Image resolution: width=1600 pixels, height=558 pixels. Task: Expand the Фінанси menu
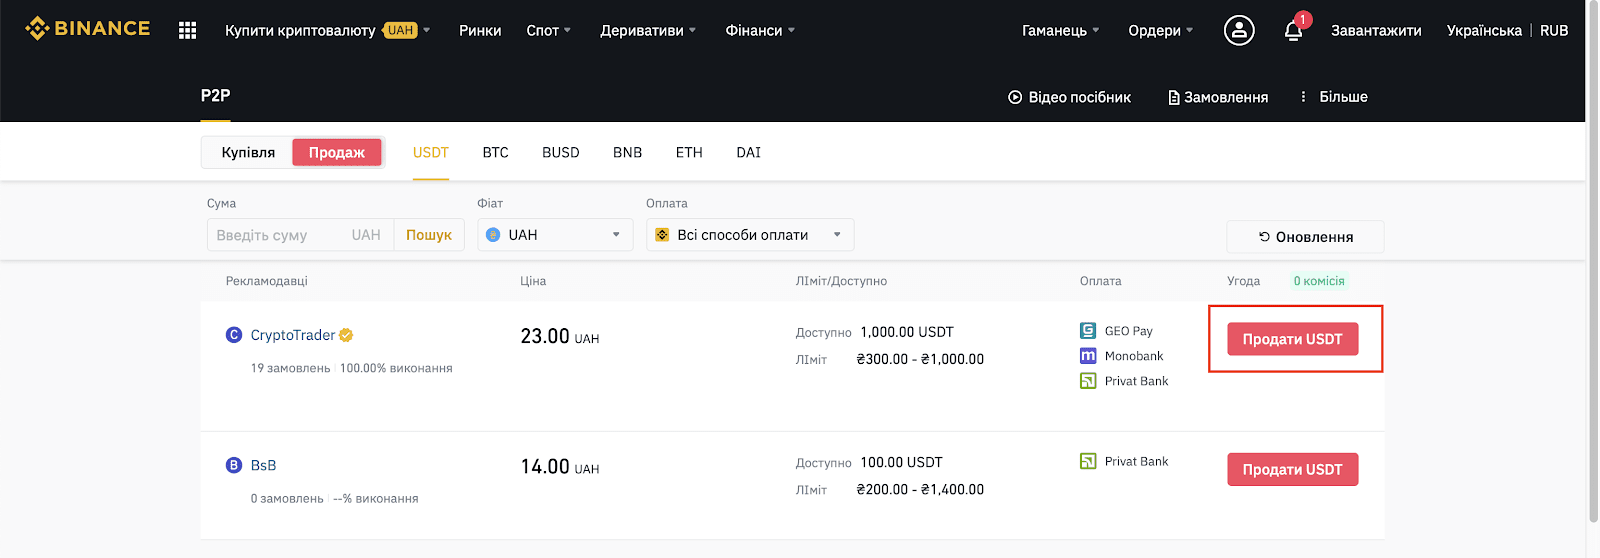click(x=760, y=30)
